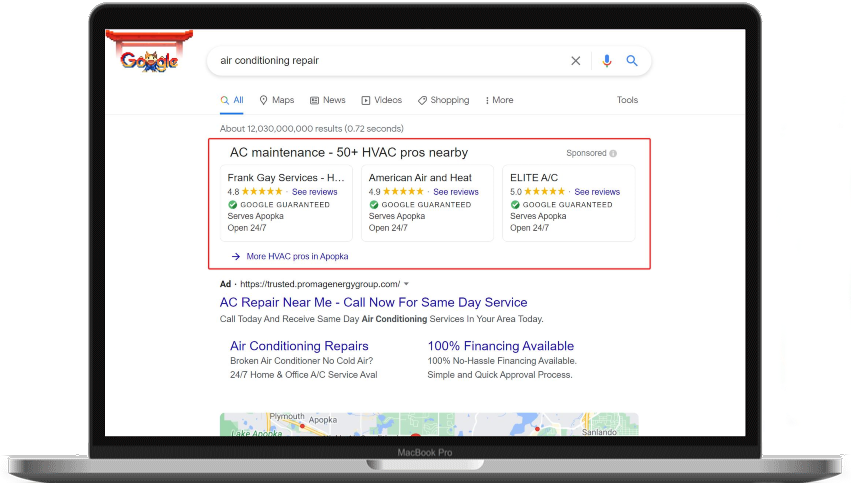Open the Air Conditioning Repairs sitelink
Image resolution: width=851 pixels, height=483 pixels.
click(x=299, y=346)
